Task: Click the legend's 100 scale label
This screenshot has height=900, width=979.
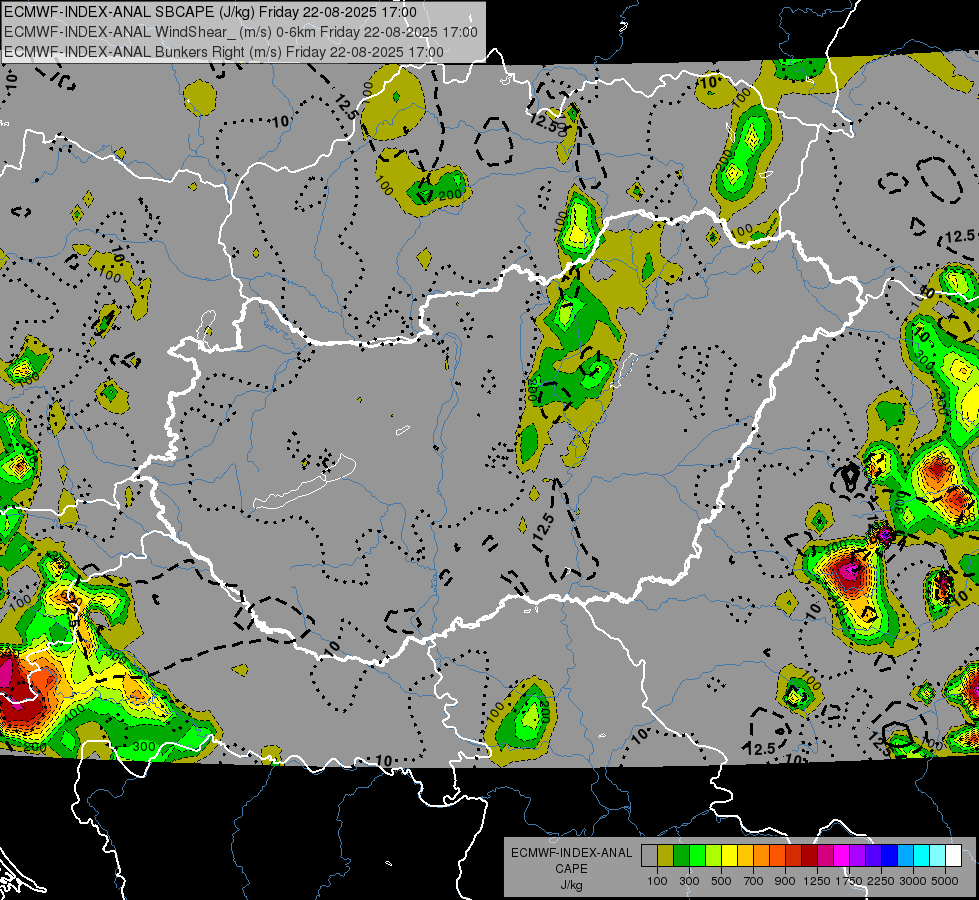Action: [657, 881]
